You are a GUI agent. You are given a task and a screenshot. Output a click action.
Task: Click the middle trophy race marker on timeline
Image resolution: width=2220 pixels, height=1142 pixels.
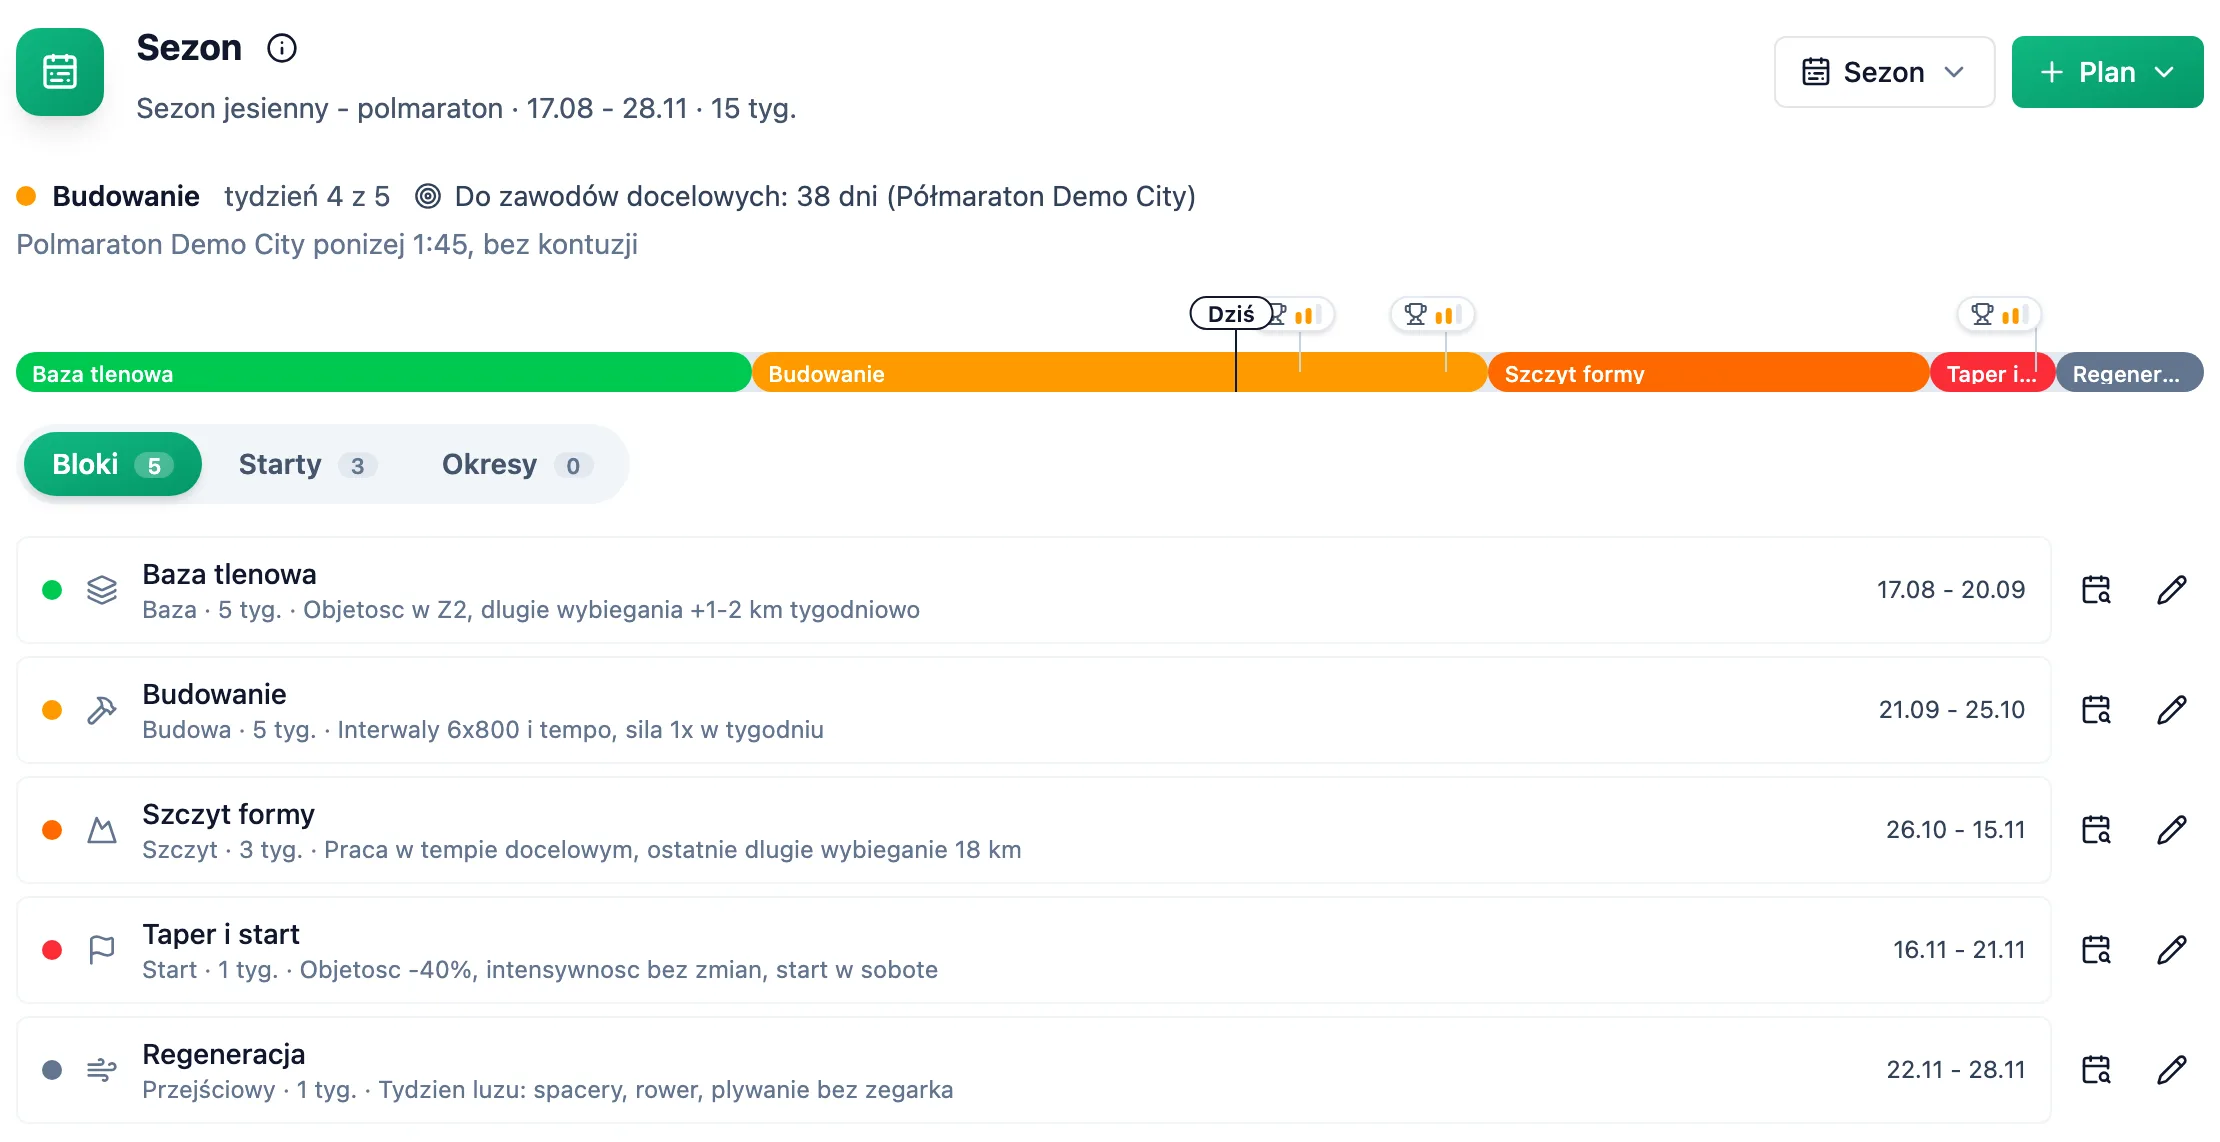point(1433,314)
